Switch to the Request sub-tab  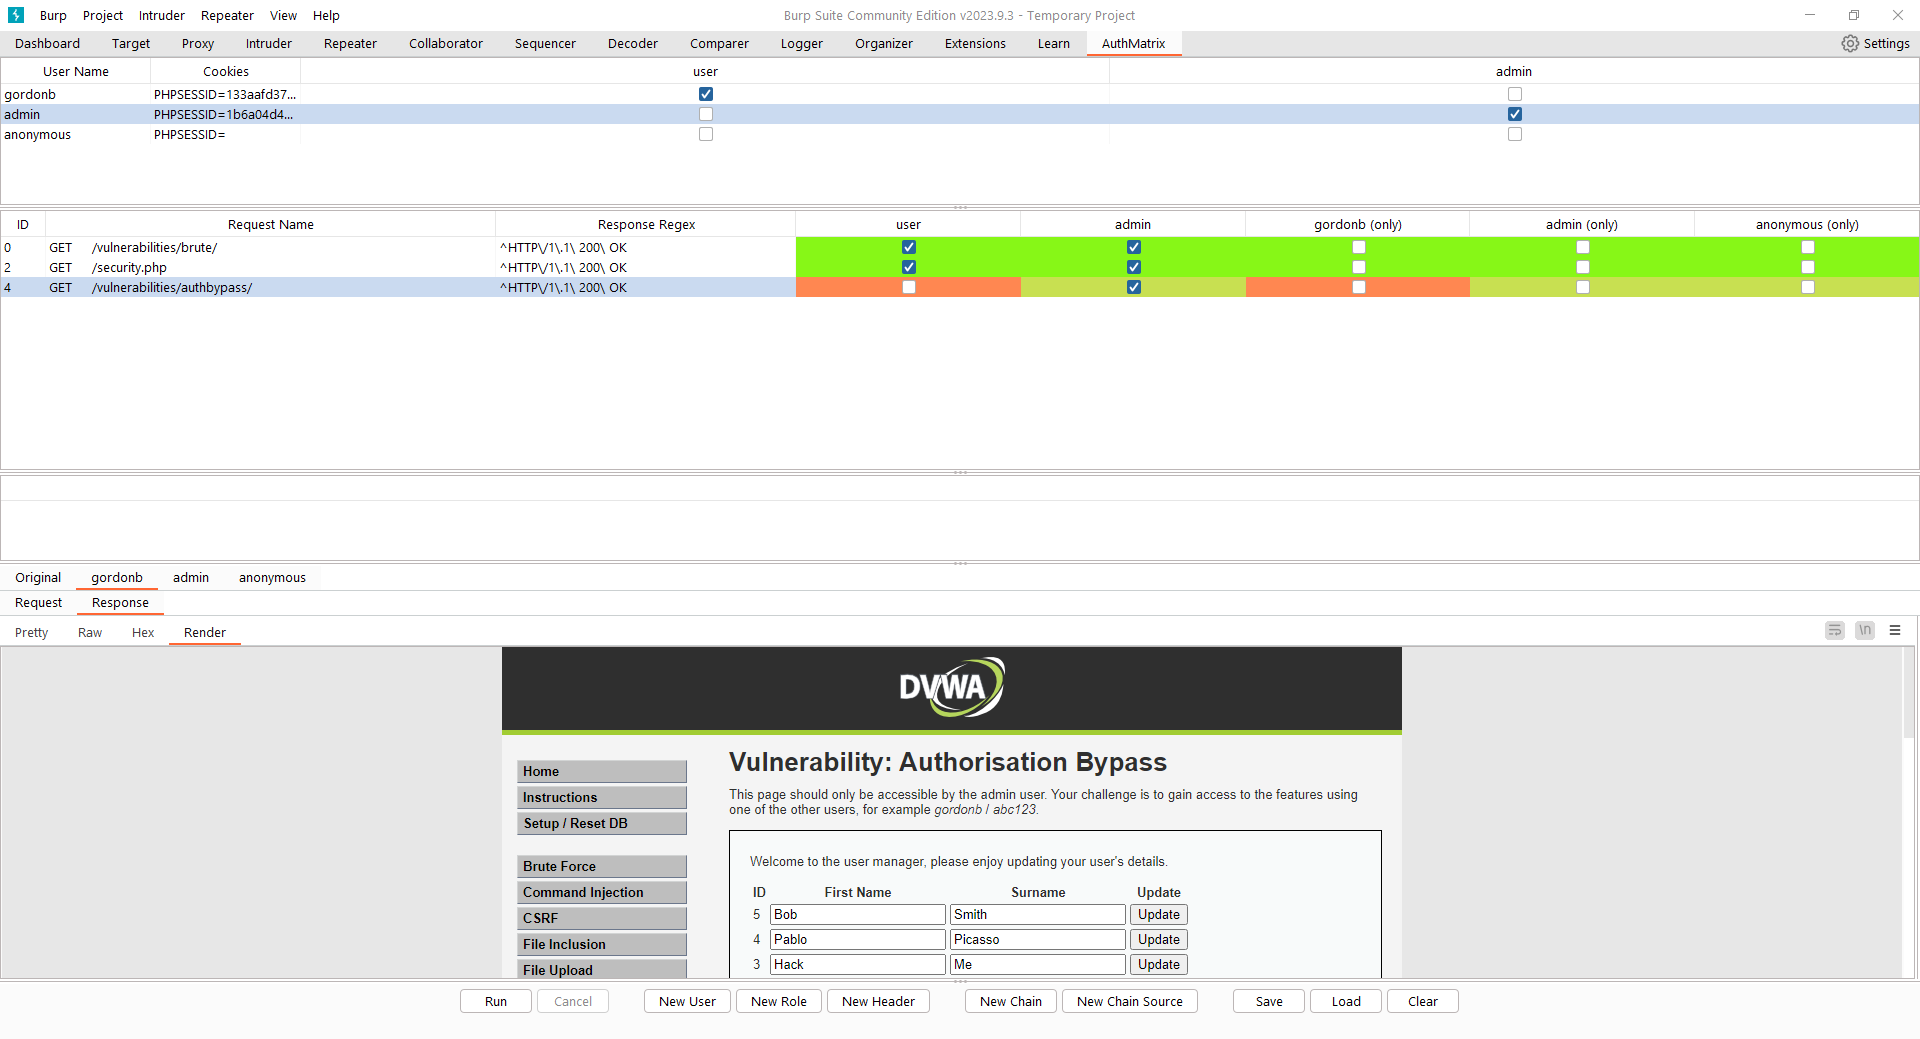pos(38,602)
